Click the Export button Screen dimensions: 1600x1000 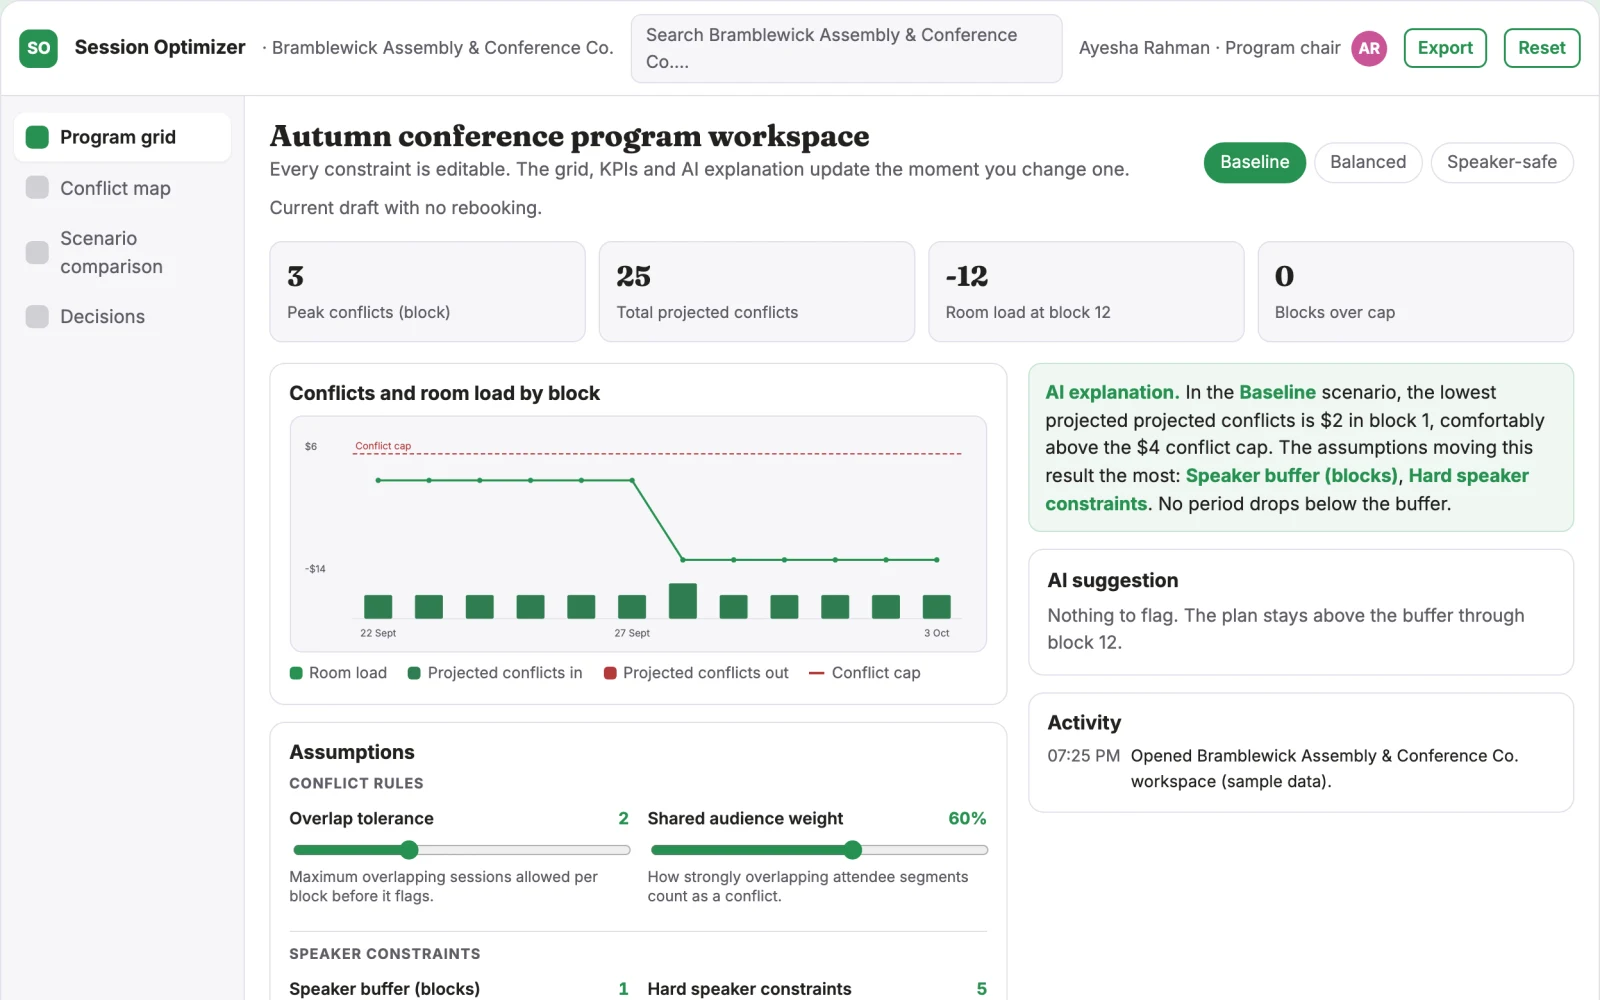point(1445,48)
